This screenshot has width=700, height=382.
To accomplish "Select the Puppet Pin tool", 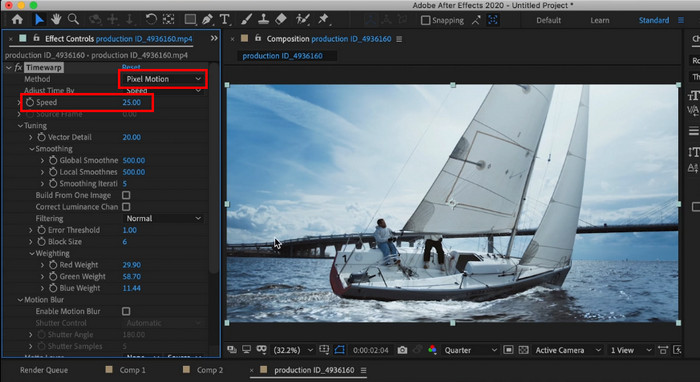I will coord(323,20).
